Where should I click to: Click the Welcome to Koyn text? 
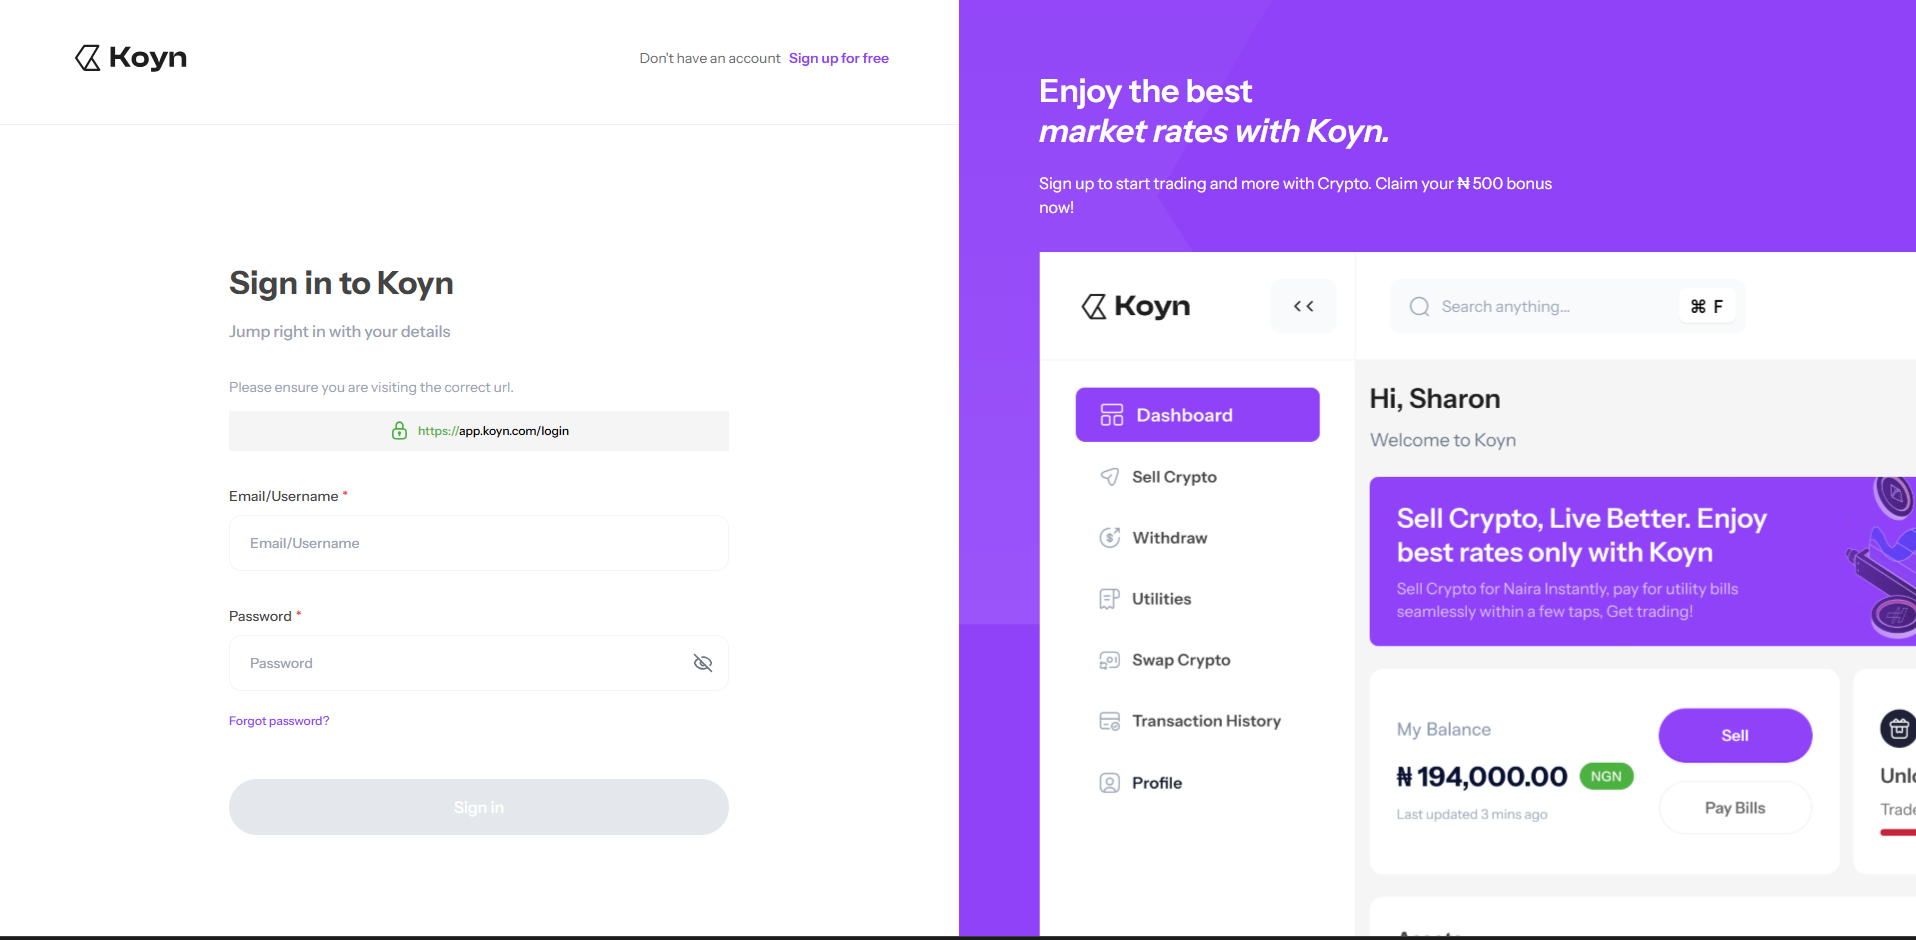pos(1443,440)
